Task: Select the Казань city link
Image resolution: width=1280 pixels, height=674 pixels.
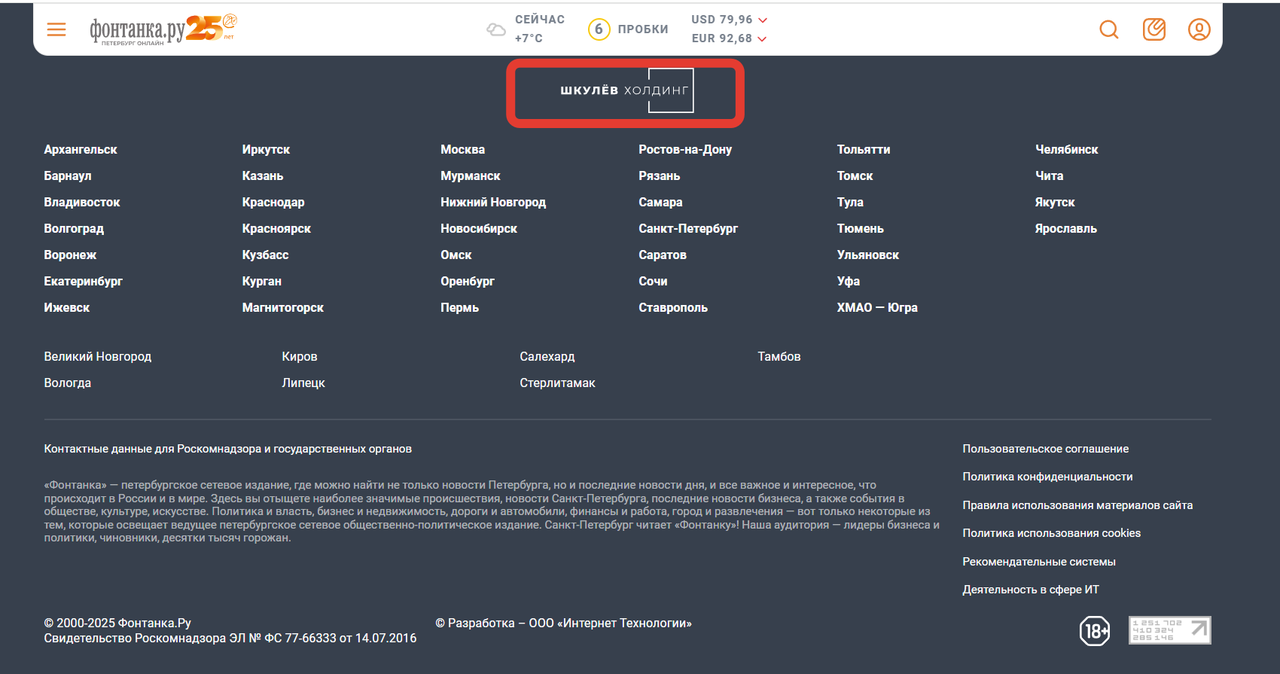Action: point(263,176)
